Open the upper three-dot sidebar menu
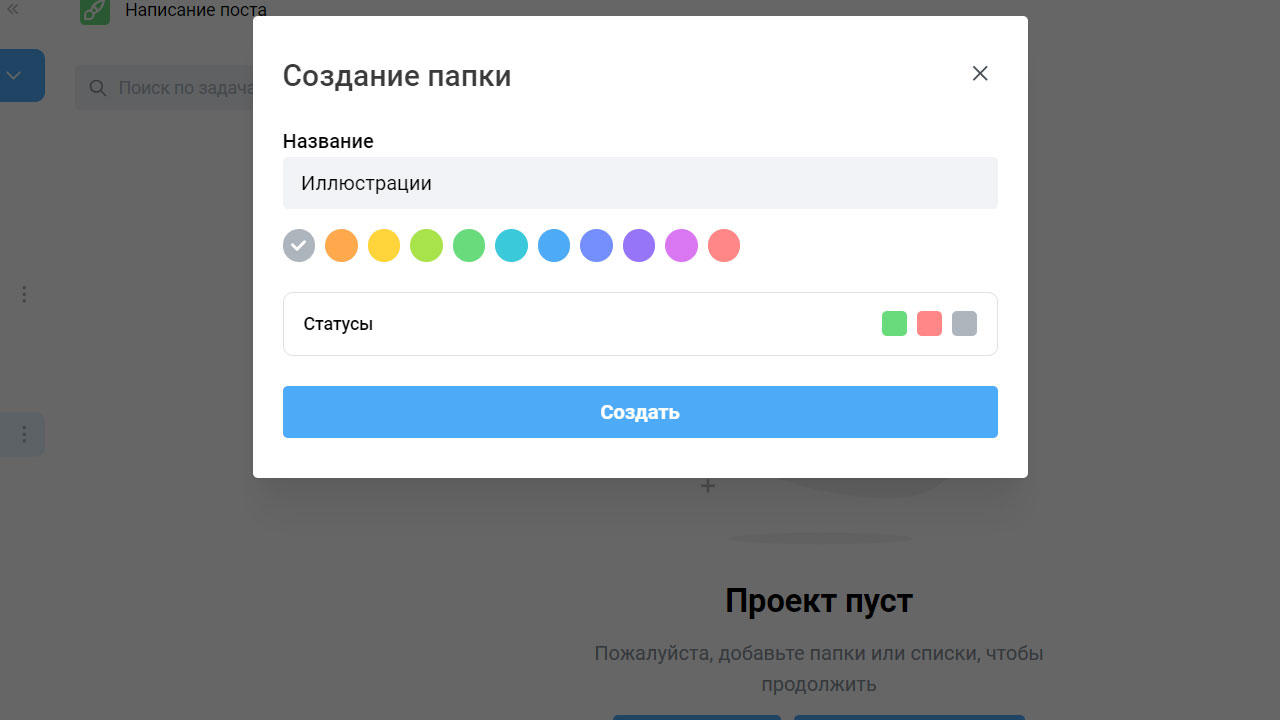Screen dimensions: 1280x720 click(24, 294)
